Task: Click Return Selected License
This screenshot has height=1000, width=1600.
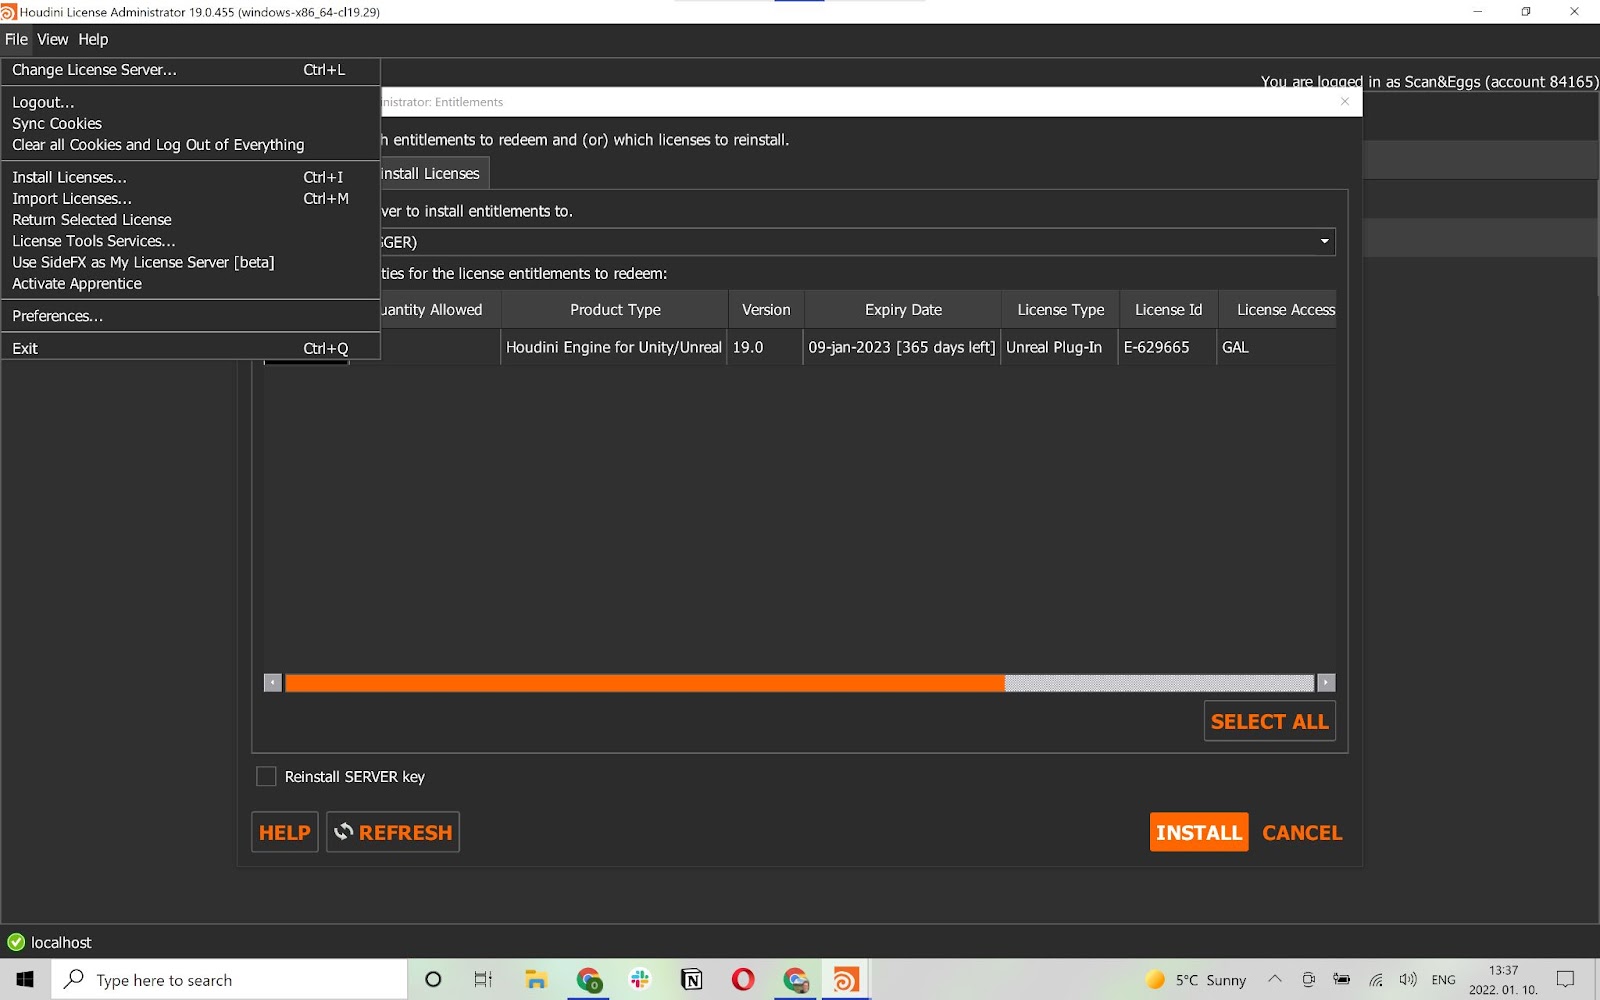Action: click(190, 220)
